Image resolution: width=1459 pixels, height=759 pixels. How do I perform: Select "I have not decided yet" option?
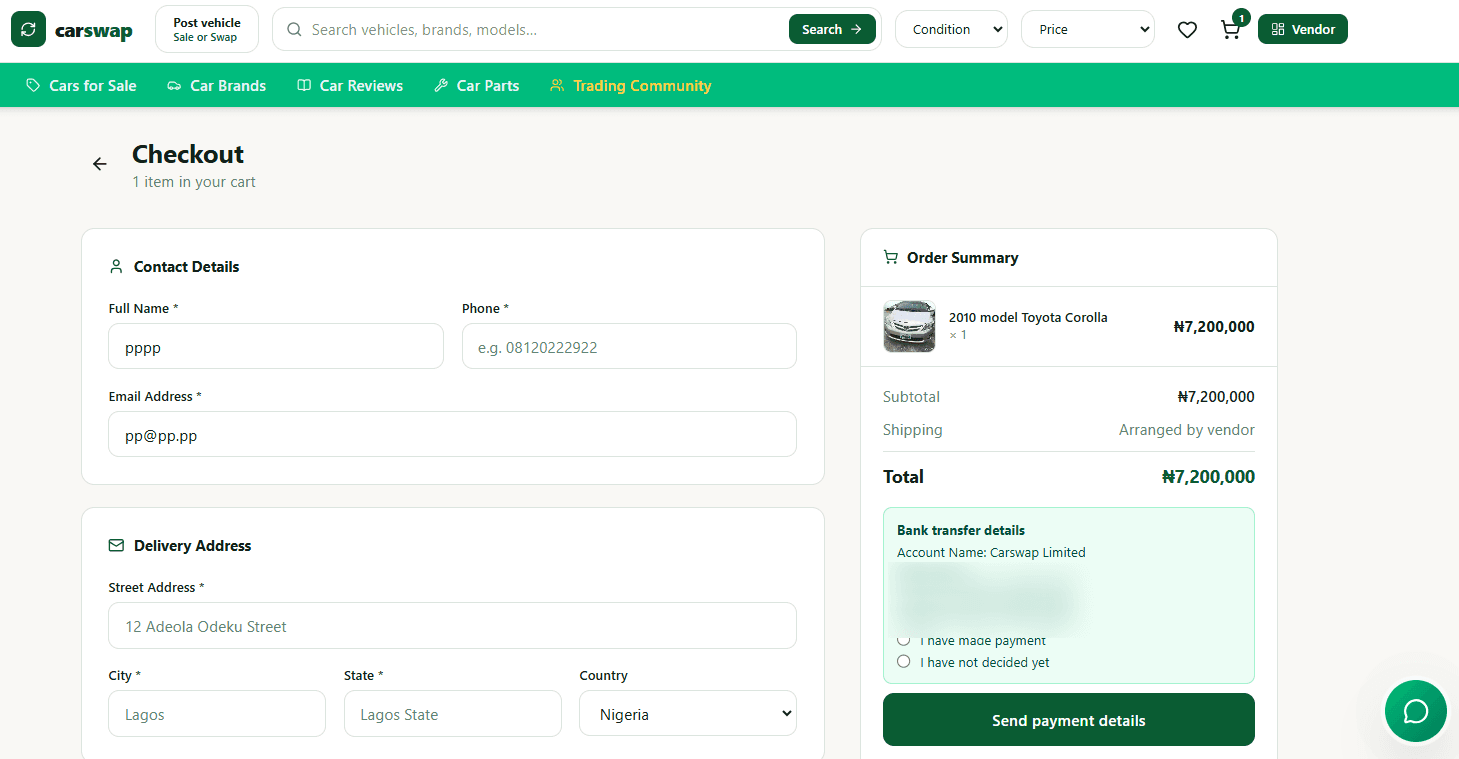tap(904, 662)
